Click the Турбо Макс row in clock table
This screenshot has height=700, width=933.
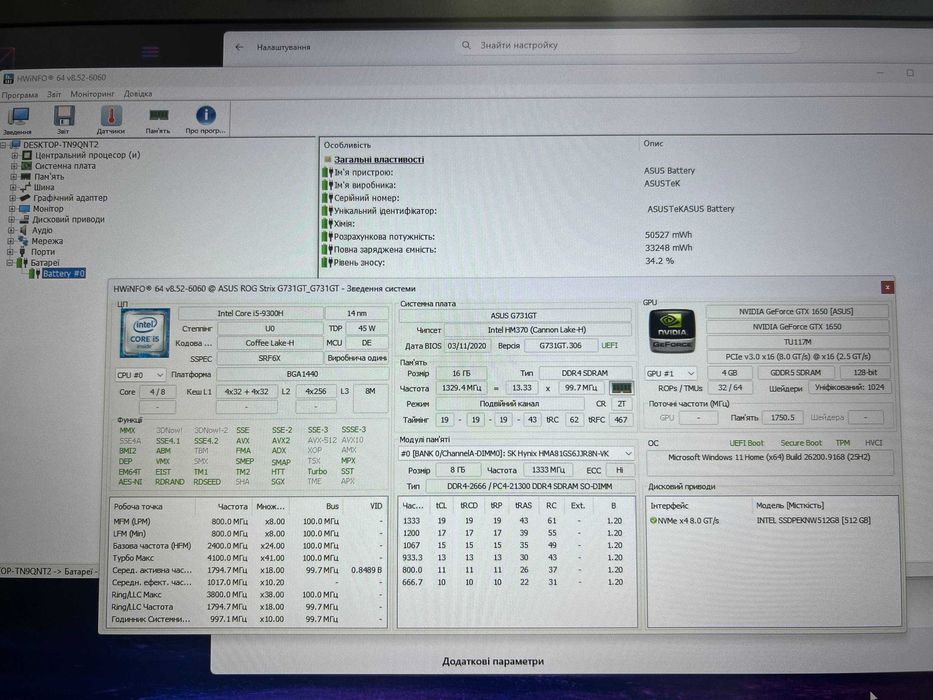pos(248,558)
